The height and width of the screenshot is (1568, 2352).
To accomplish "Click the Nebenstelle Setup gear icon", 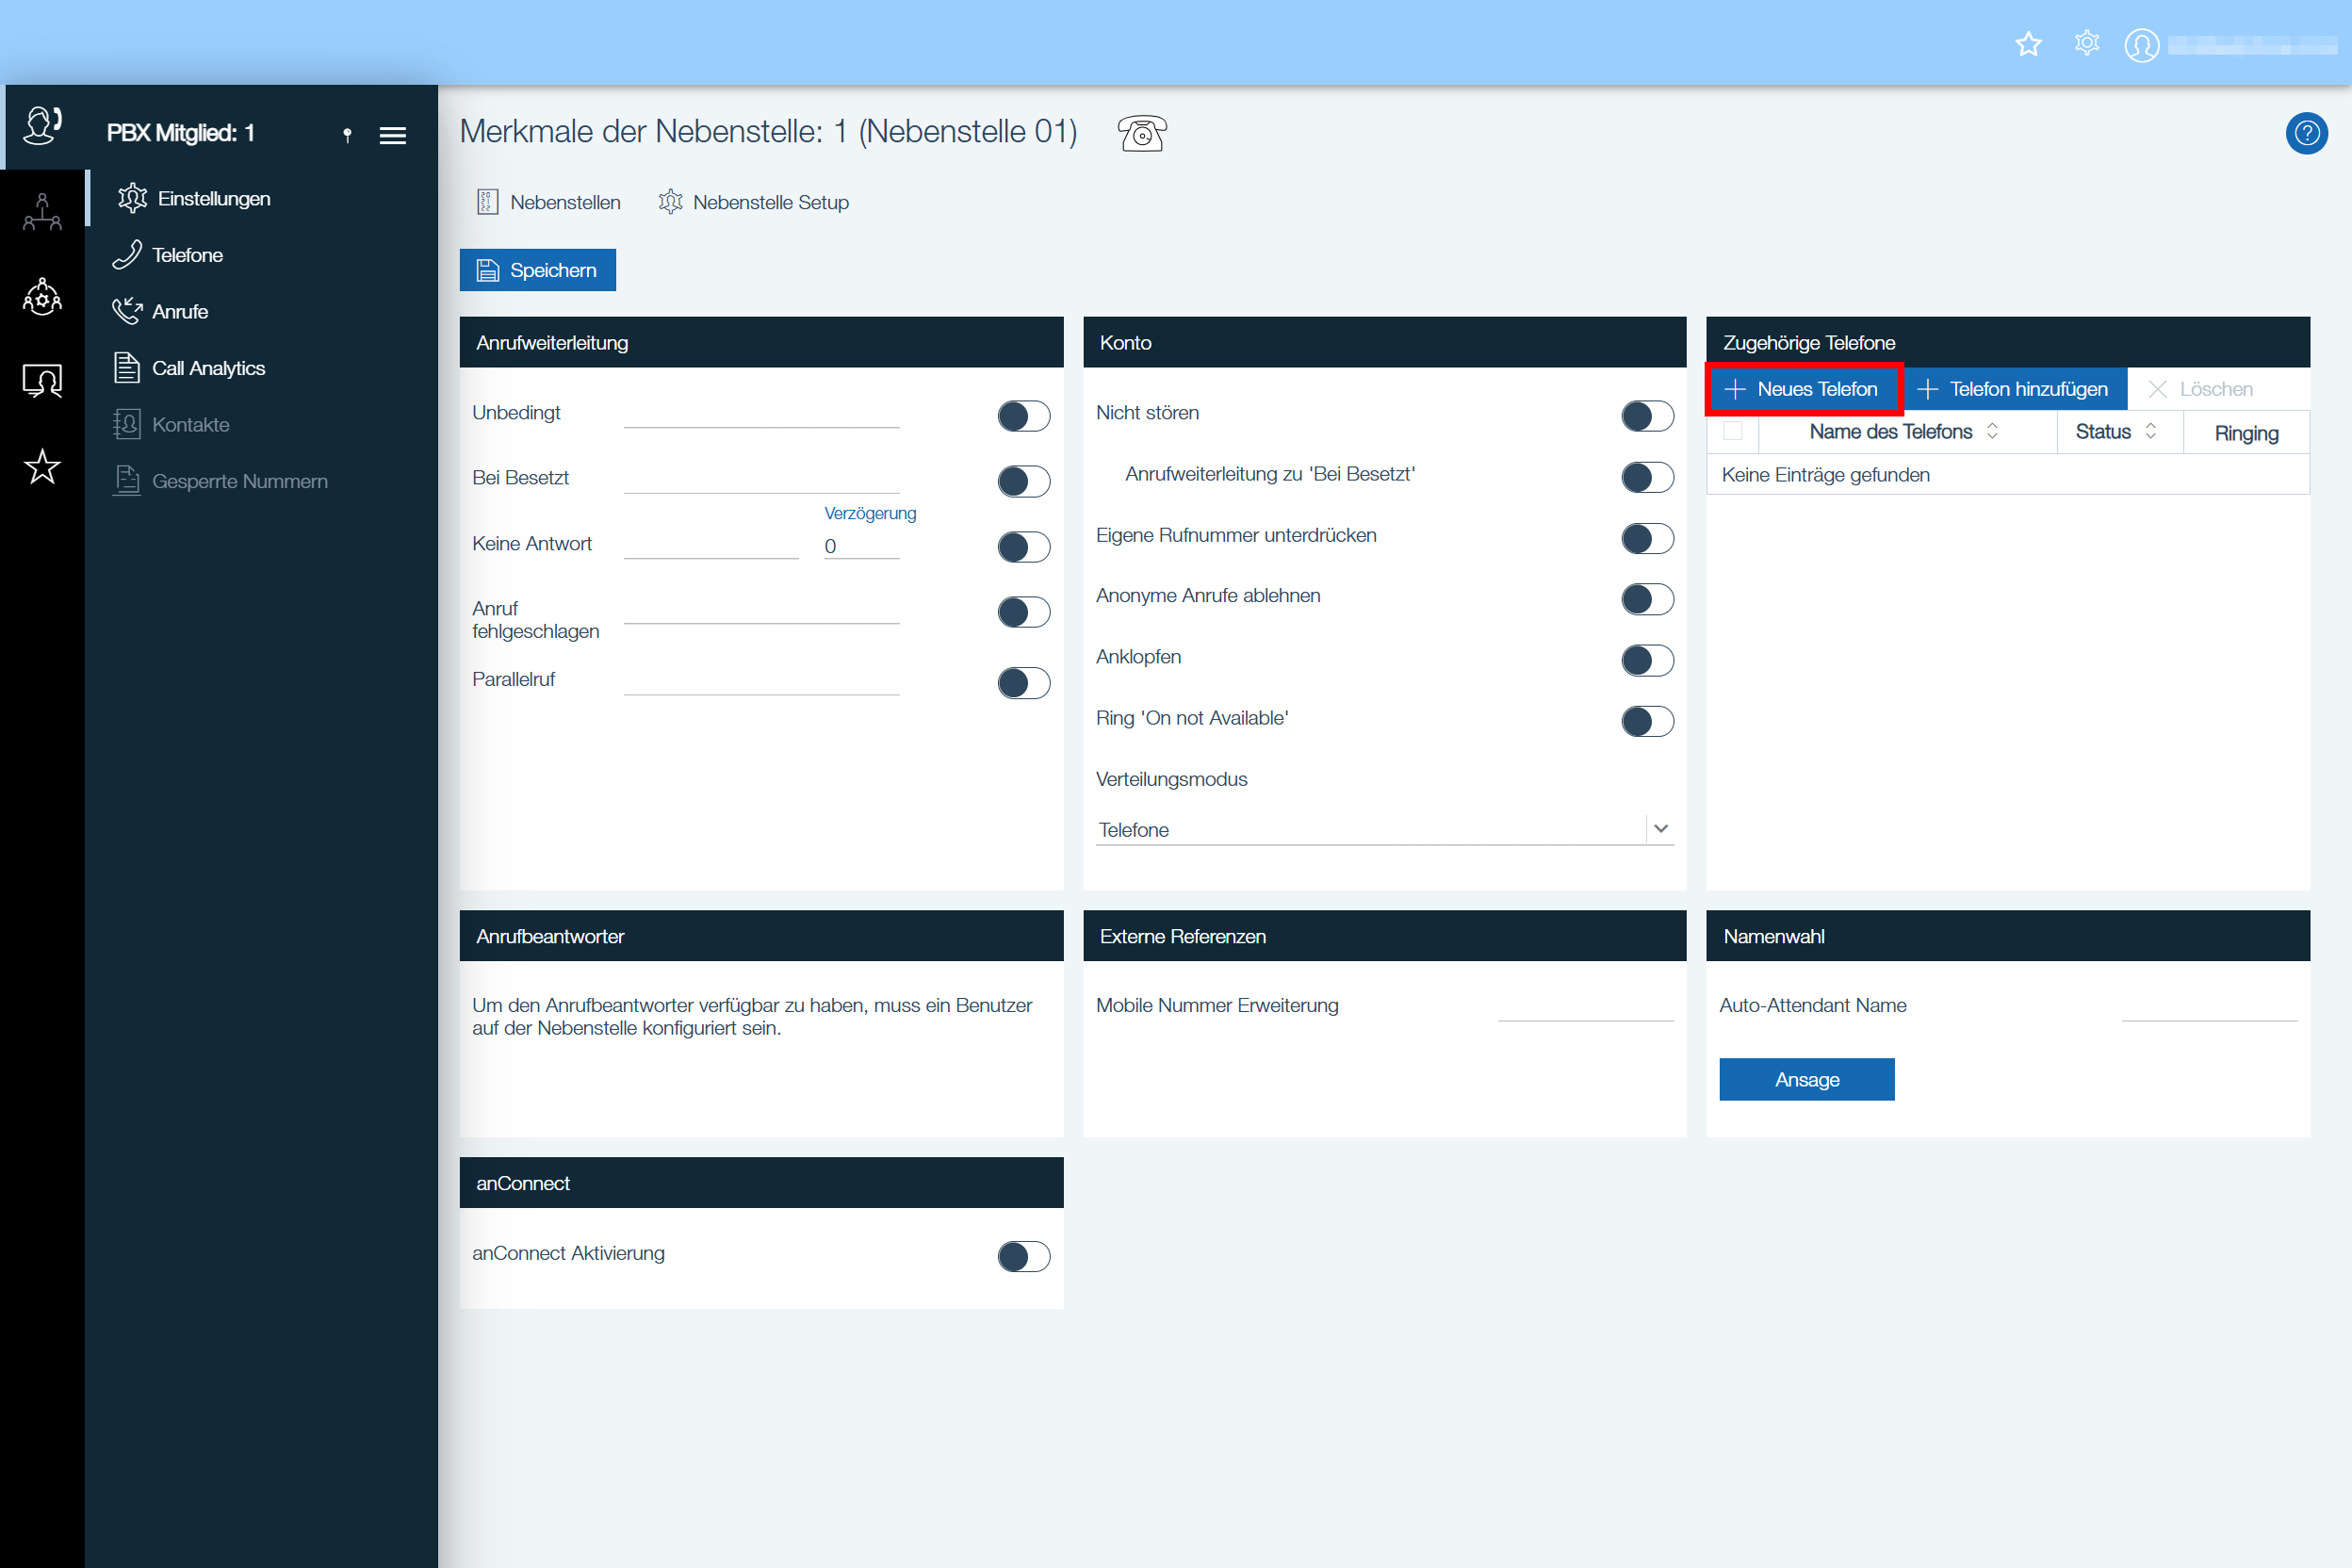I will pyautogui.click(x=670, y=202).
